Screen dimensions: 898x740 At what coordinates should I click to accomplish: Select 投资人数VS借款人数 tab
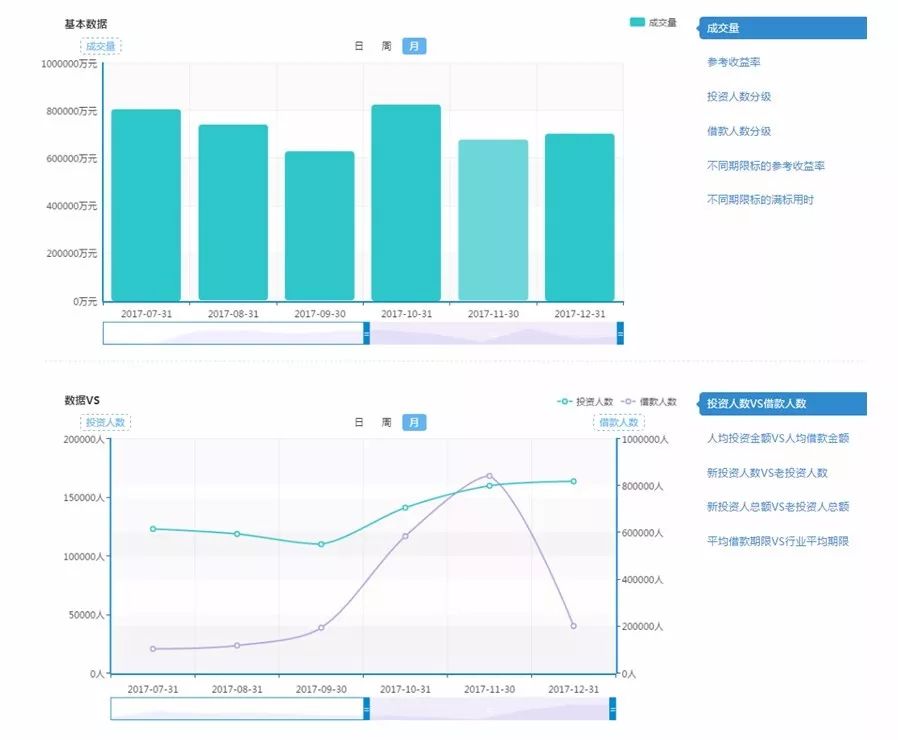(x=782, y=403)
